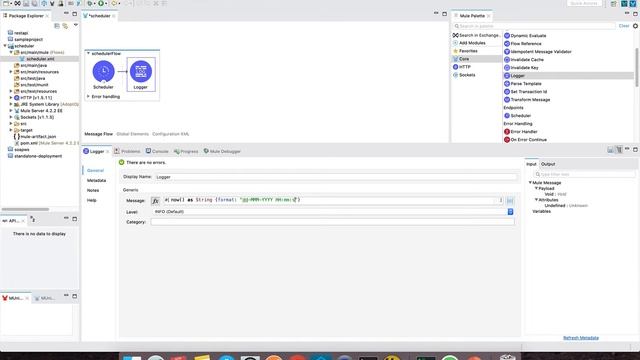Expand the Mule Server 4.2.2 EE node
Image resolution: width=640 pixels, height=360 pixels.
[11, 111]
